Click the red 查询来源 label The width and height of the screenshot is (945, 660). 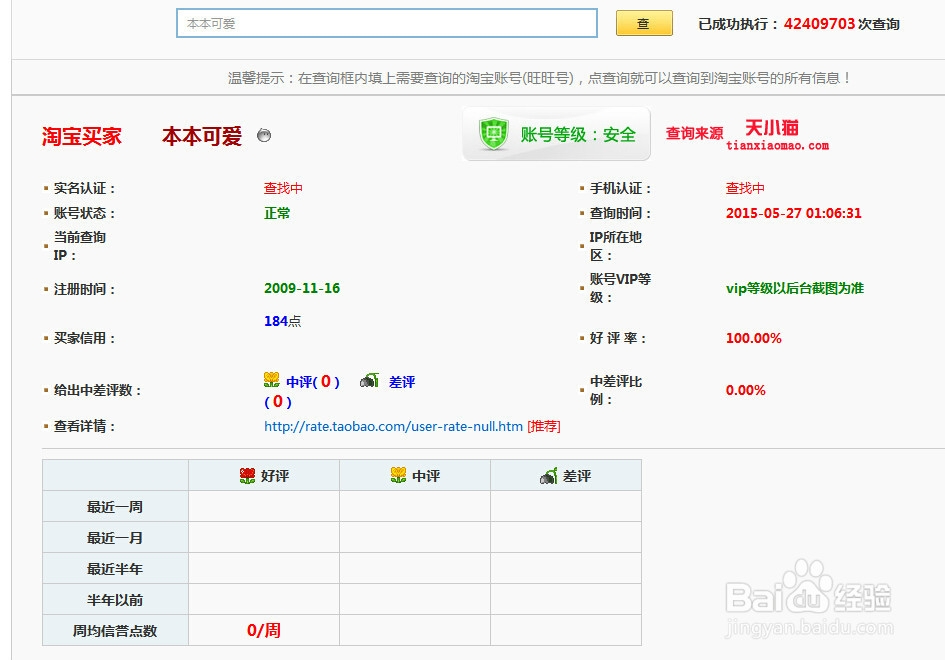(694, 134)
